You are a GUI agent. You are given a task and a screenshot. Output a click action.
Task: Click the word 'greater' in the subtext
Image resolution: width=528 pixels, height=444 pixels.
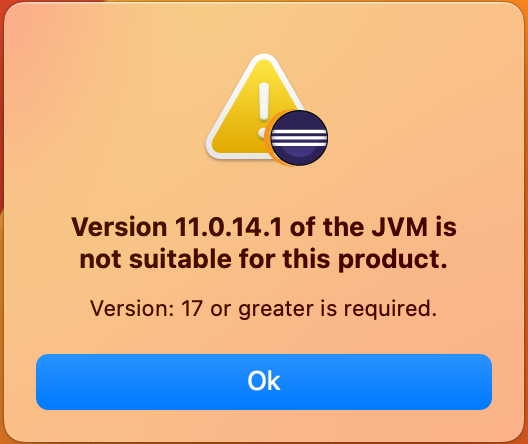click(x=276, y=309)
